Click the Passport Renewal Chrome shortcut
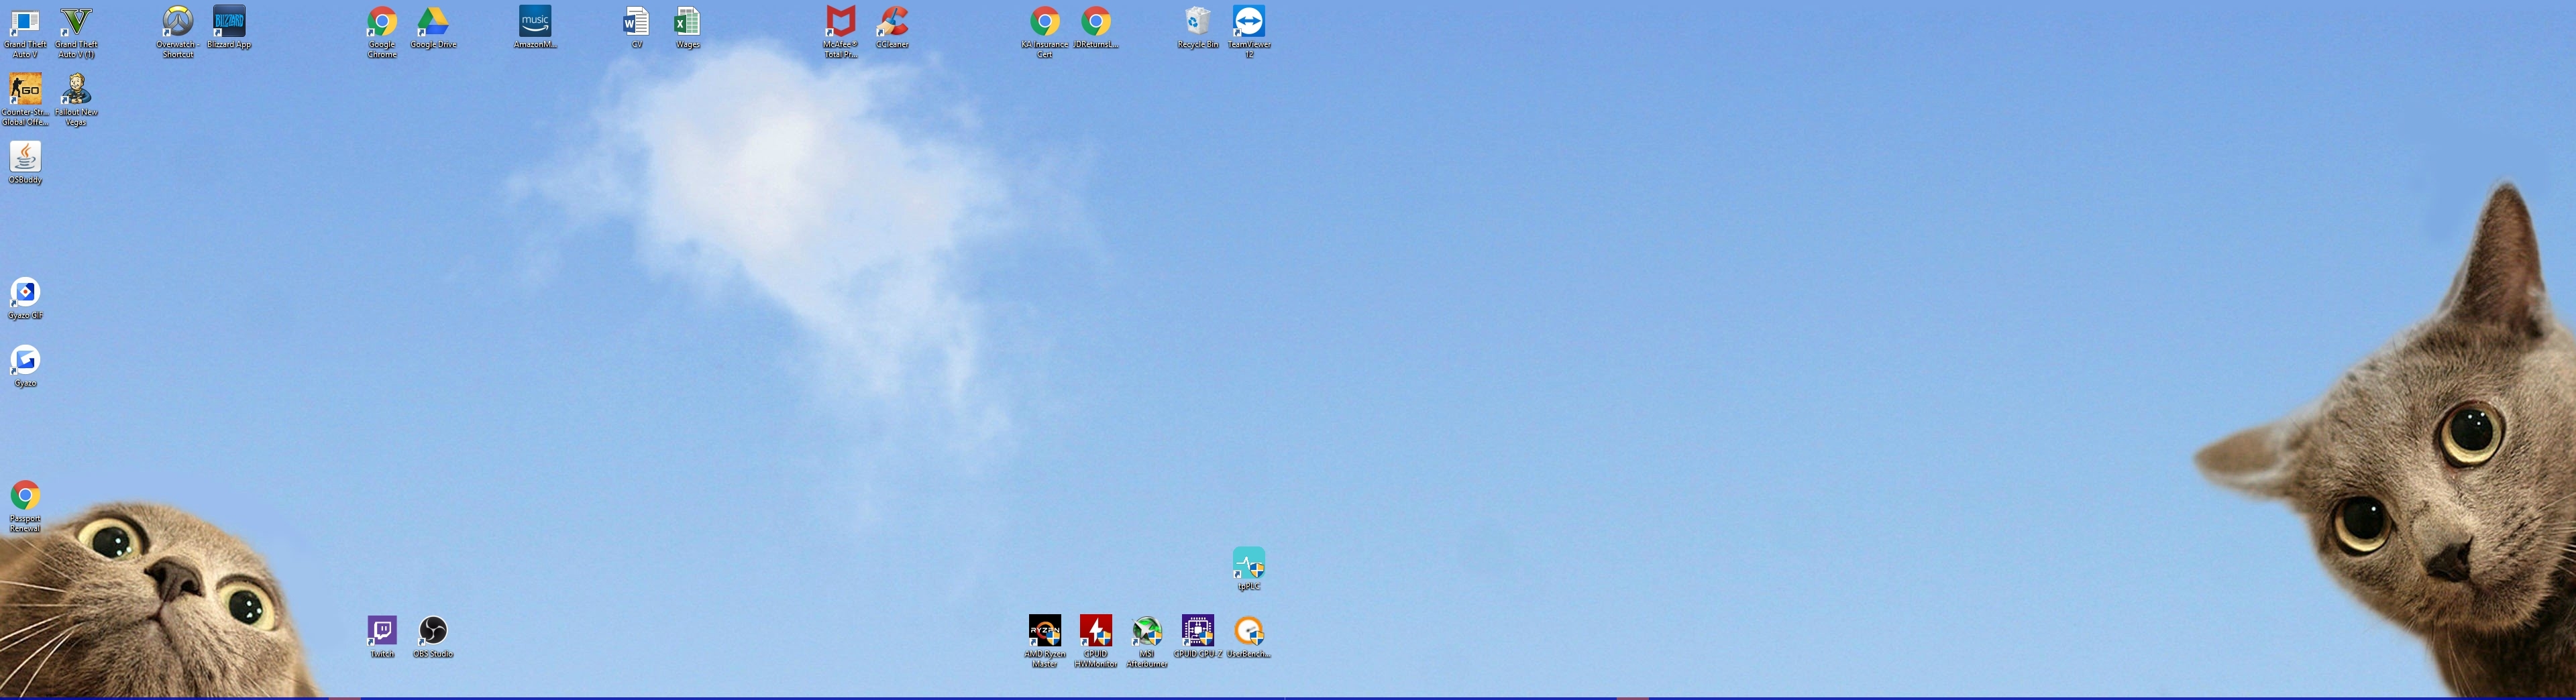Image resolution: width=2576 pixels, height=700 pixels. pyautogui.click(x=25, y=507)
